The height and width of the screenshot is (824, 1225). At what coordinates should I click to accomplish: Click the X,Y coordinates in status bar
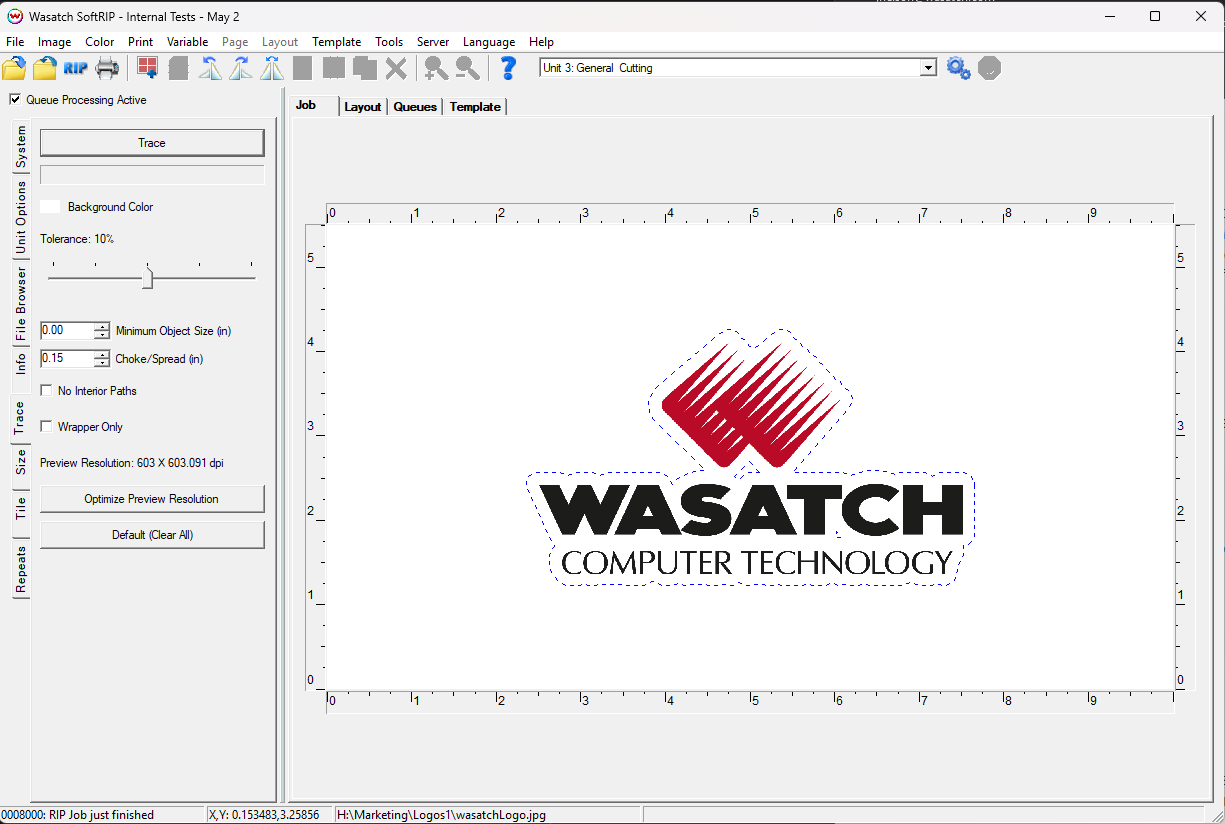(264, 815)
